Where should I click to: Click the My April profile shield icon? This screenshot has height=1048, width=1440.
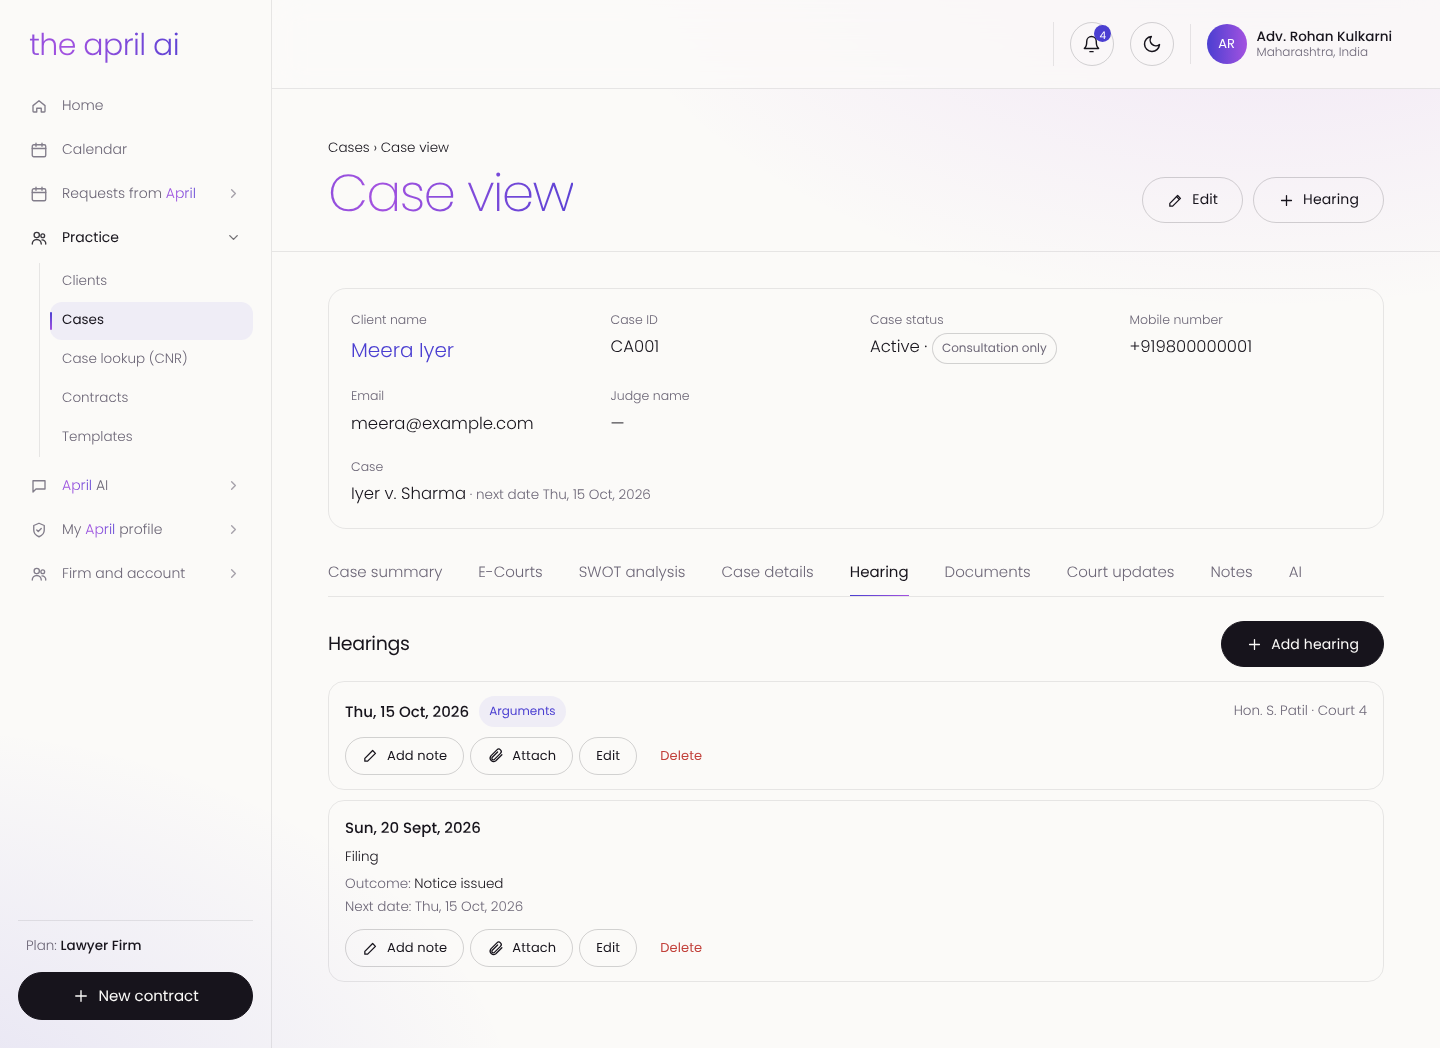click(39, 530)
